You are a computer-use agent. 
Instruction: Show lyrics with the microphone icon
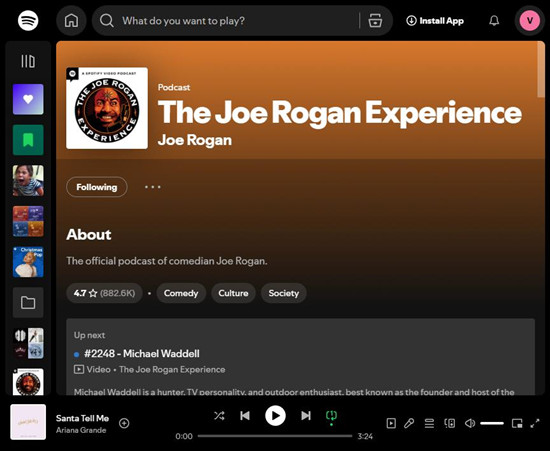tap(409, 423)
